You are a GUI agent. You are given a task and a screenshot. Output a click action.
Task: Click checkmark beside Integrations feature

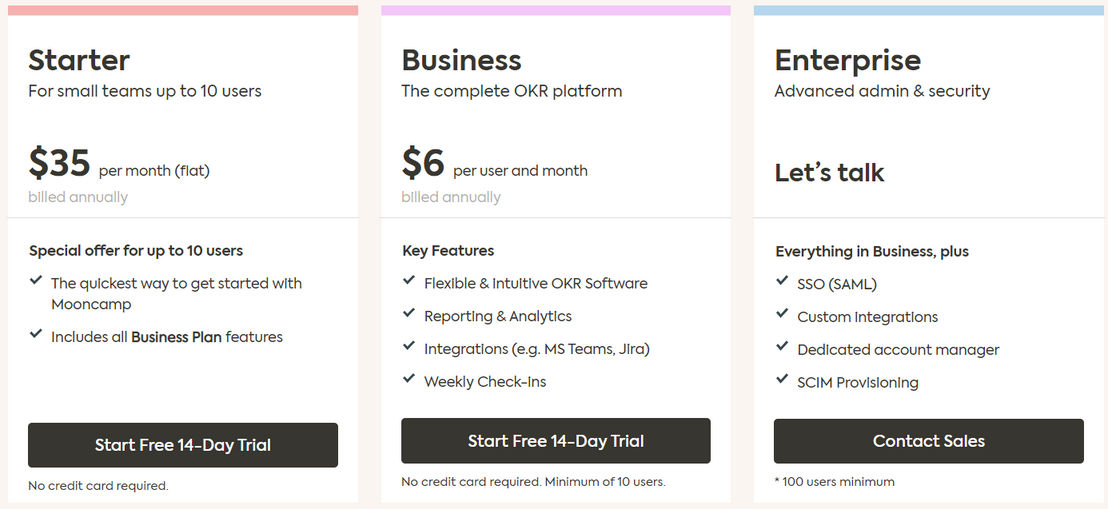[x=408, y=346]
